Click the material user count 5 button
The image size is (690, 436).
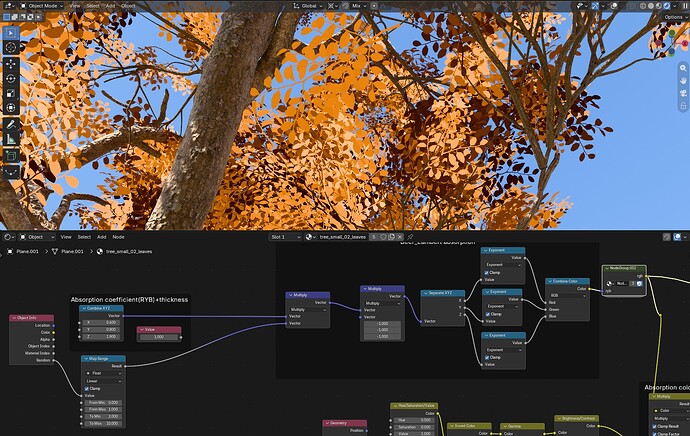point(374,237)
